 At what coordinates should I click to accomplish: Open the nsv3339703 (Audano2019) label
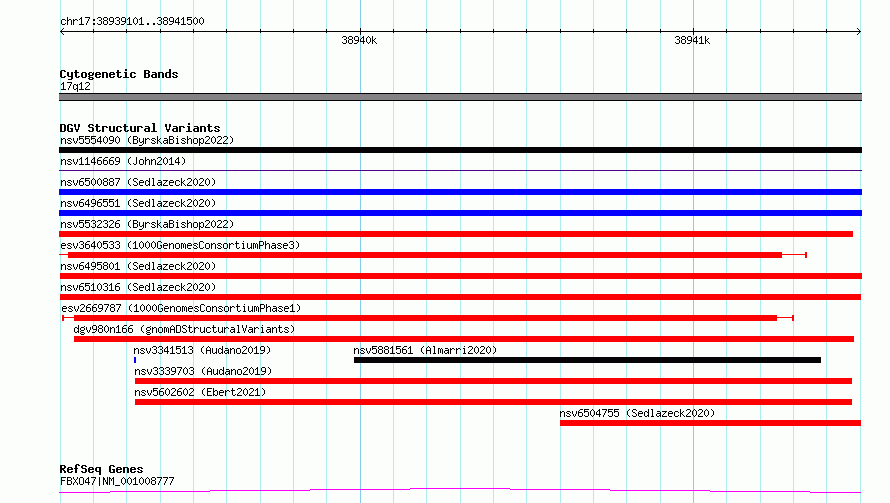(x=203, y=371)
